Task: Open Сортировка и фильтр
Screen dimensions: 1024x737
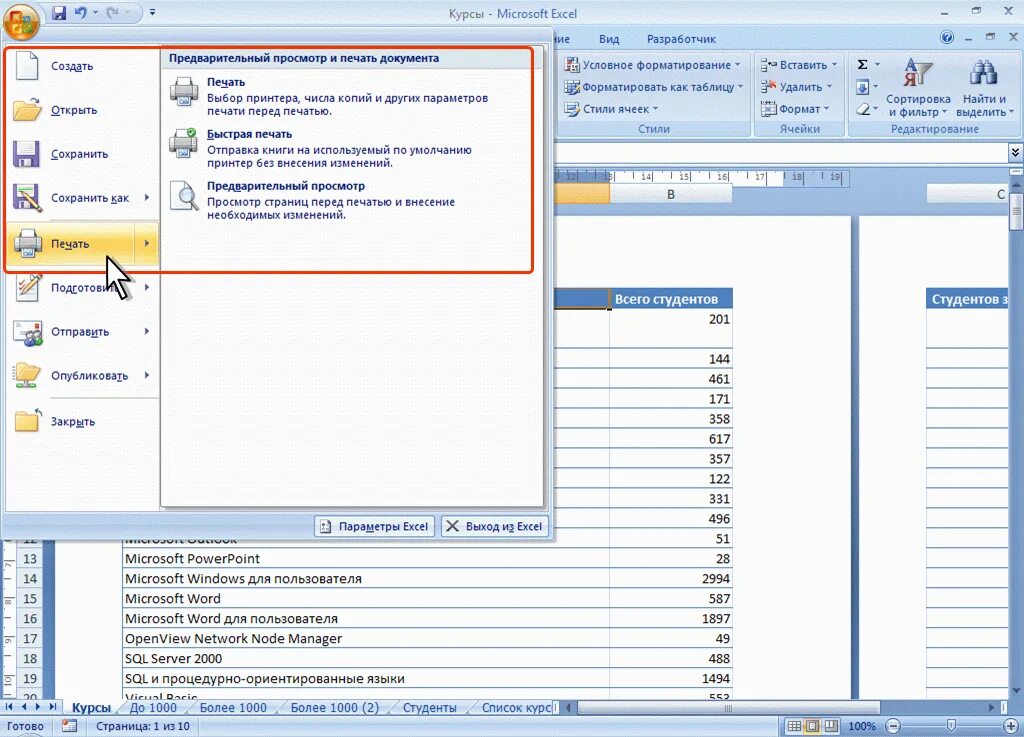Action: coord(918,87)
